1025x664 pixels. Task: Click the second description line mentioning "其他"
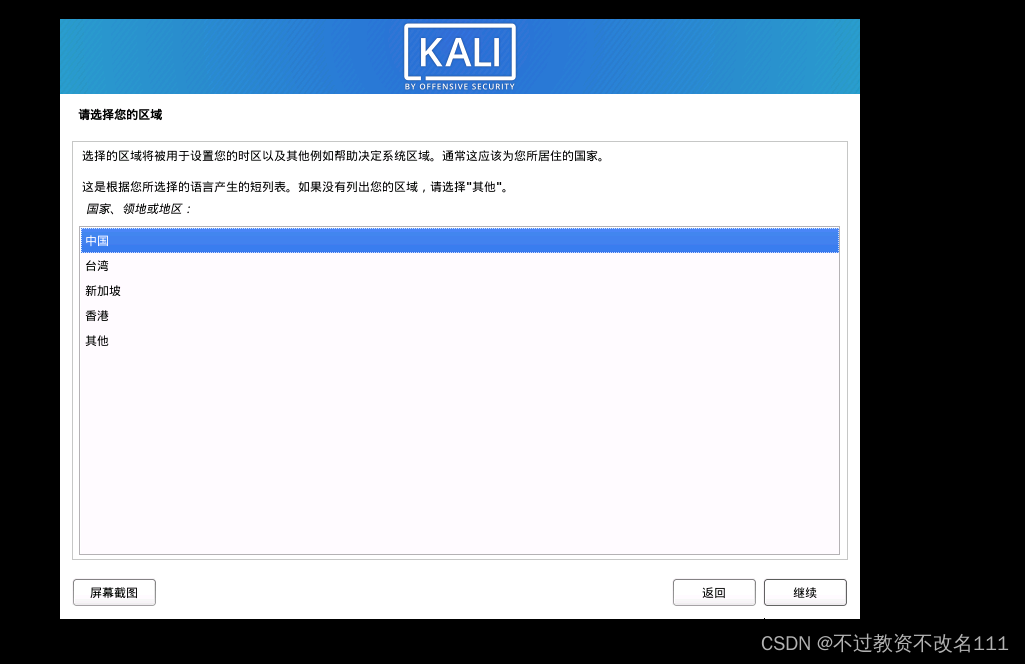click(295, 187)
